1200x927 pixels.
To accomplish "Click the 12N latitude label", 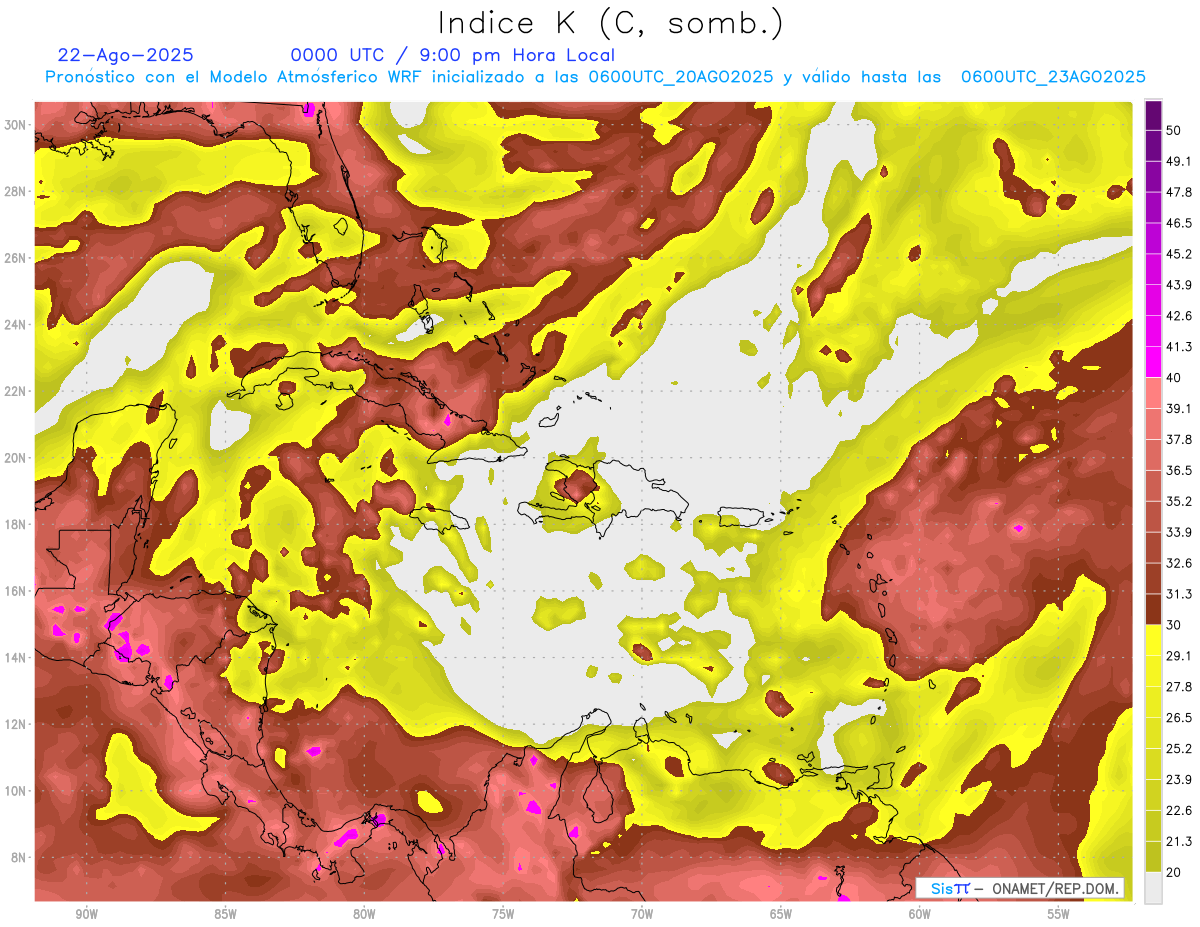I will [x=15, y=724].
